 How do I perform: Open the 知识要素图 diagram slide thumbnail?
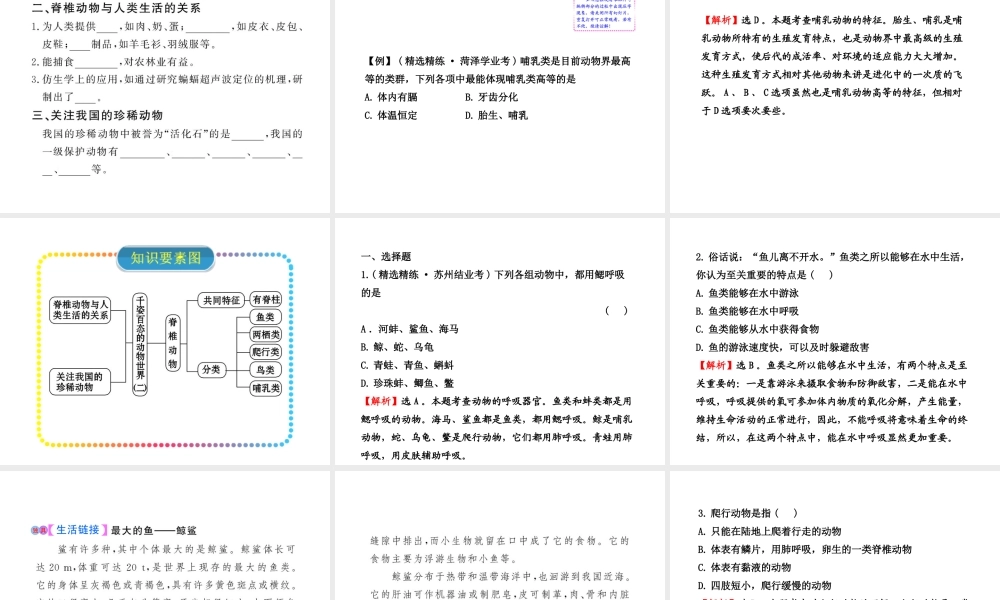165,342
